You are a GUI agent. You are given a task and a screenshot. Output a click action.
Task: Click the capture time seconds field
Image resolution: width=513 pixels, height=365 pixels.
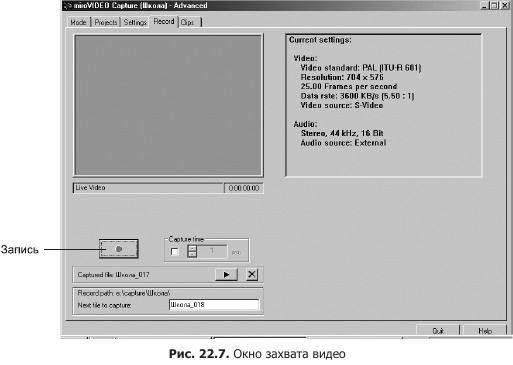[212, 251]
